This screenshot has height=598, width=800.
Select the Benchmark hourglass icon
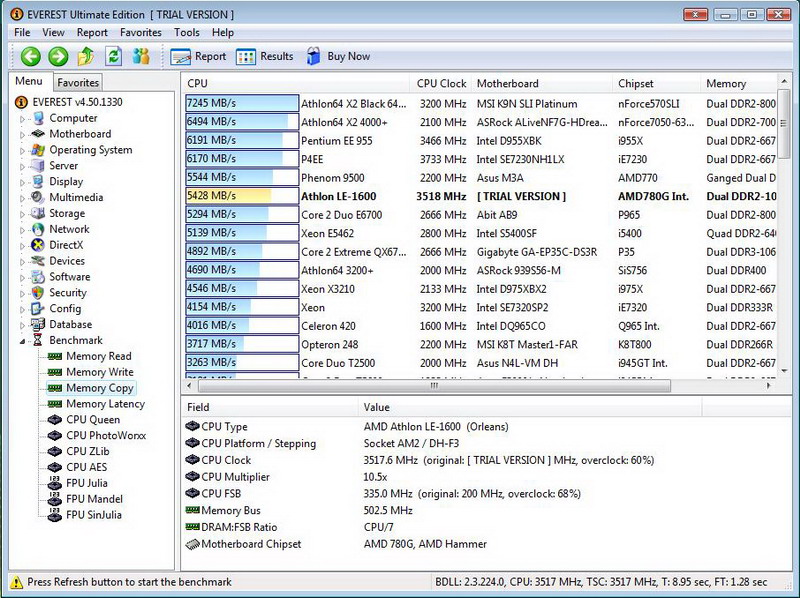(x=38, y=340)
